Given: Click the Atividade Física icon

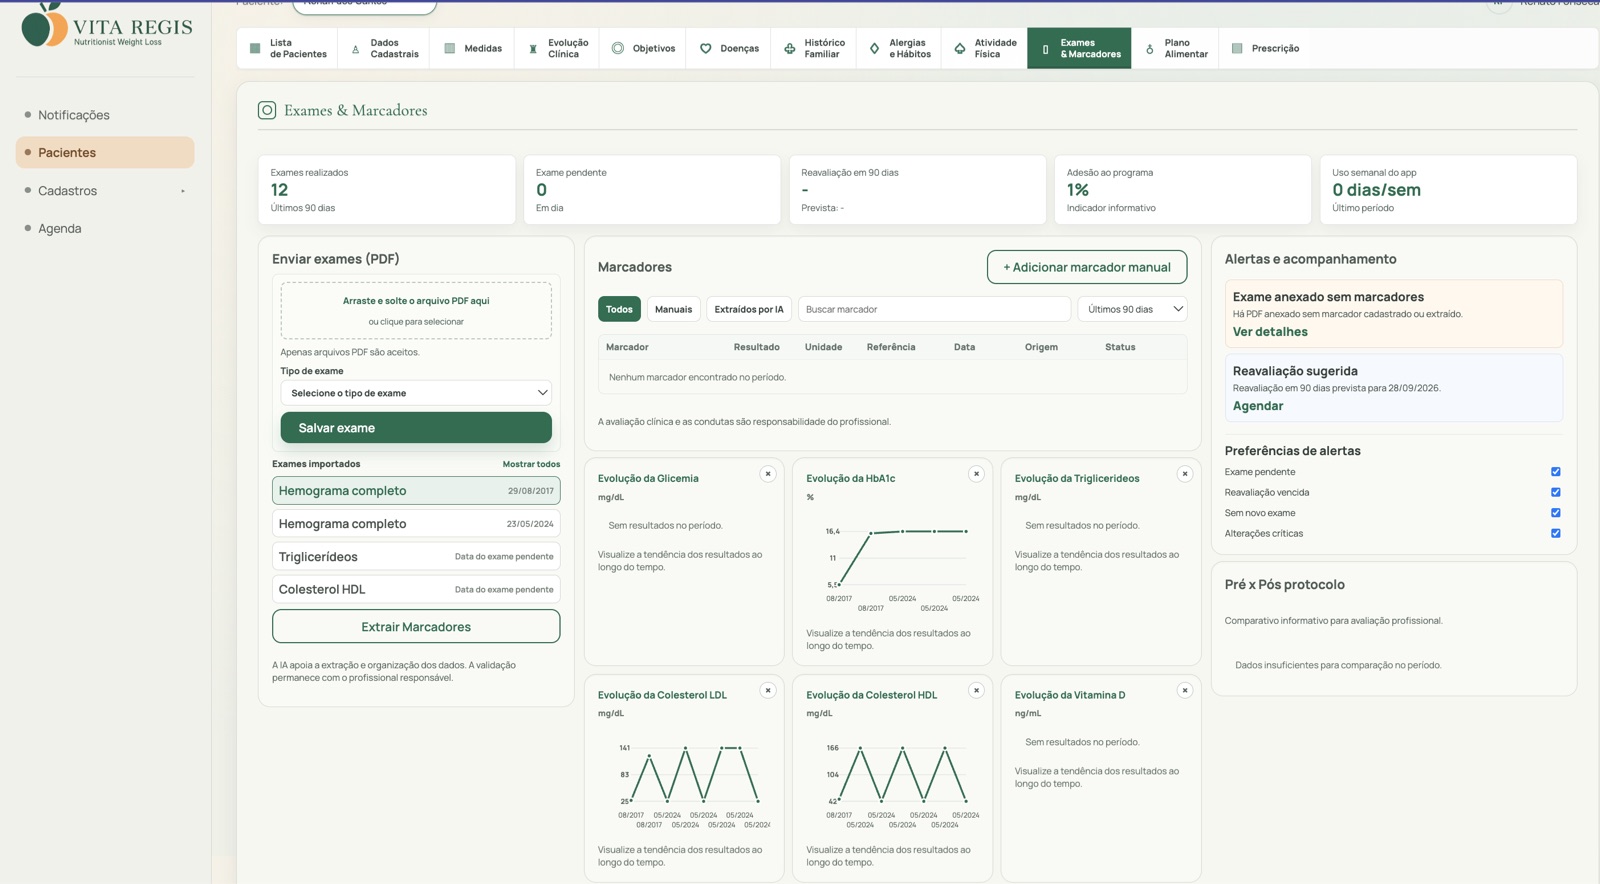Looking at the screenshot, I should pyautogui.click(x=960, y=48).
